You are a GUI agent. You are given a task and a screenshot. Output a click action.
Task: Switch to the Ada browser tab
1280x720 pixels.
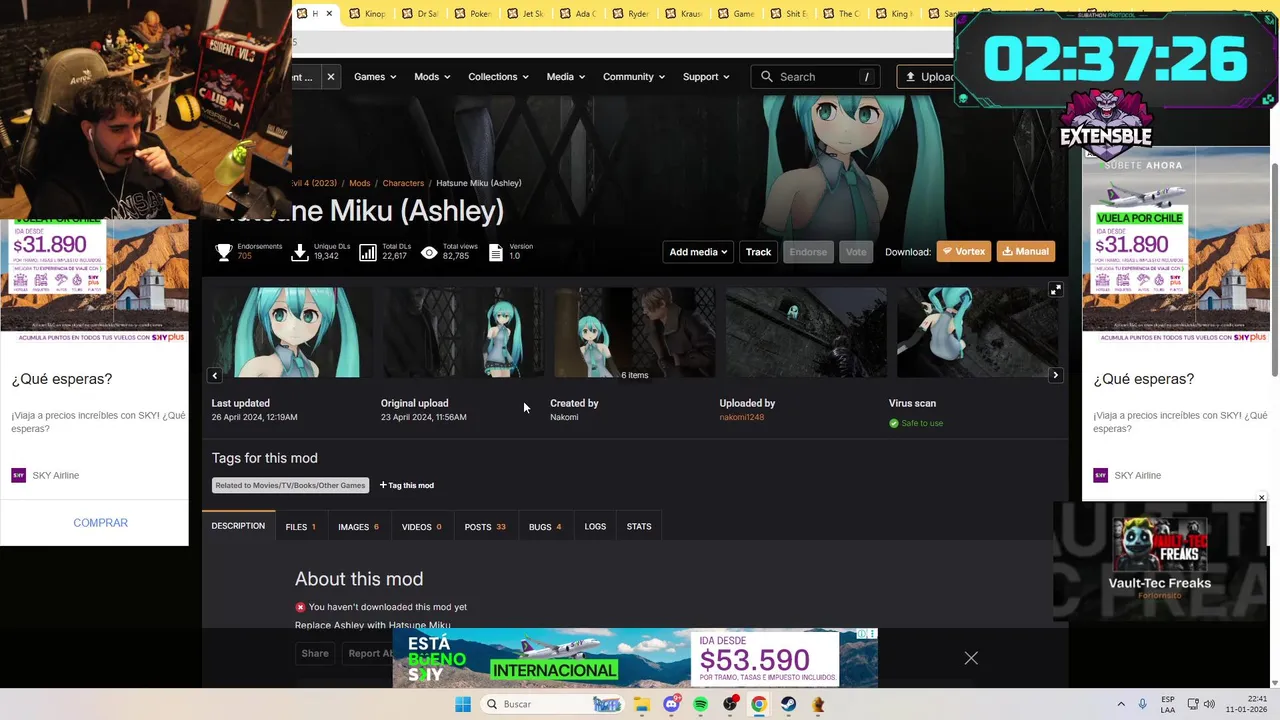click(x=579, y=14)
